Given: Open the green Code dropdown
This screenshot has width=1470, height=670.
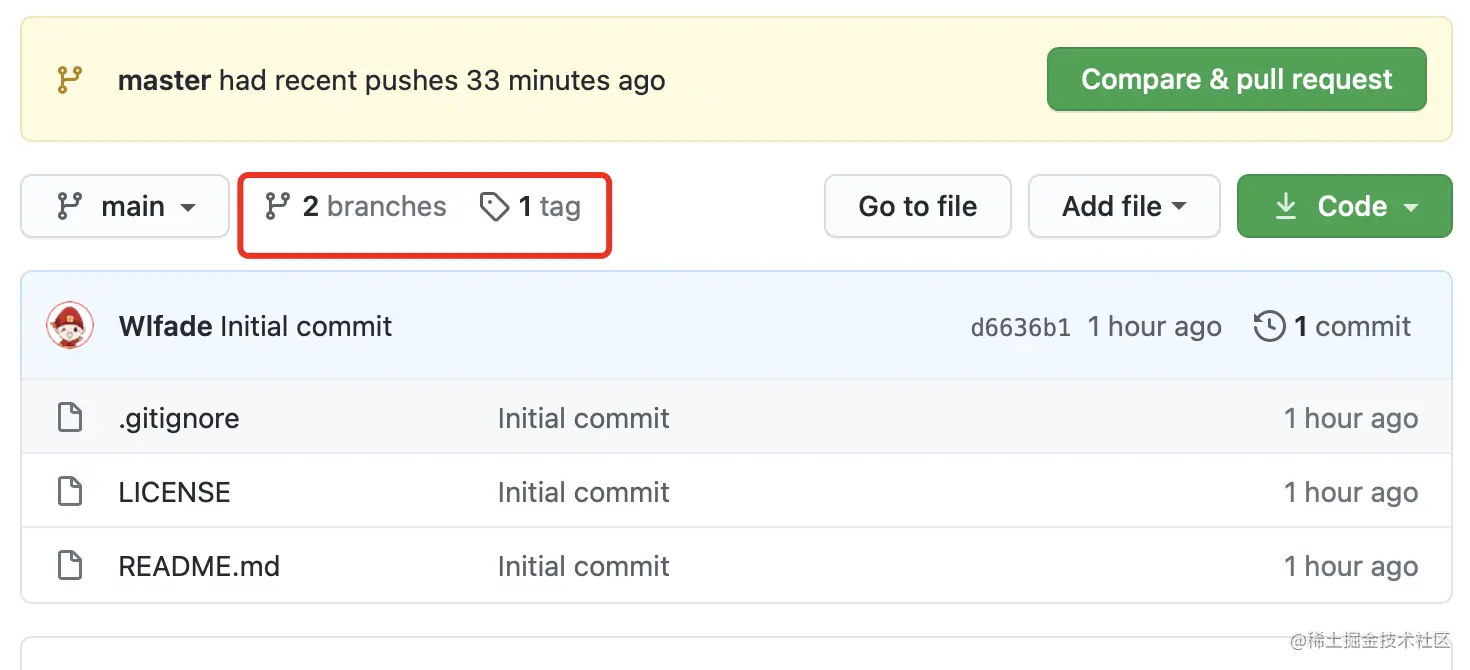Looking at the screenshot, I should (1344, 207).
